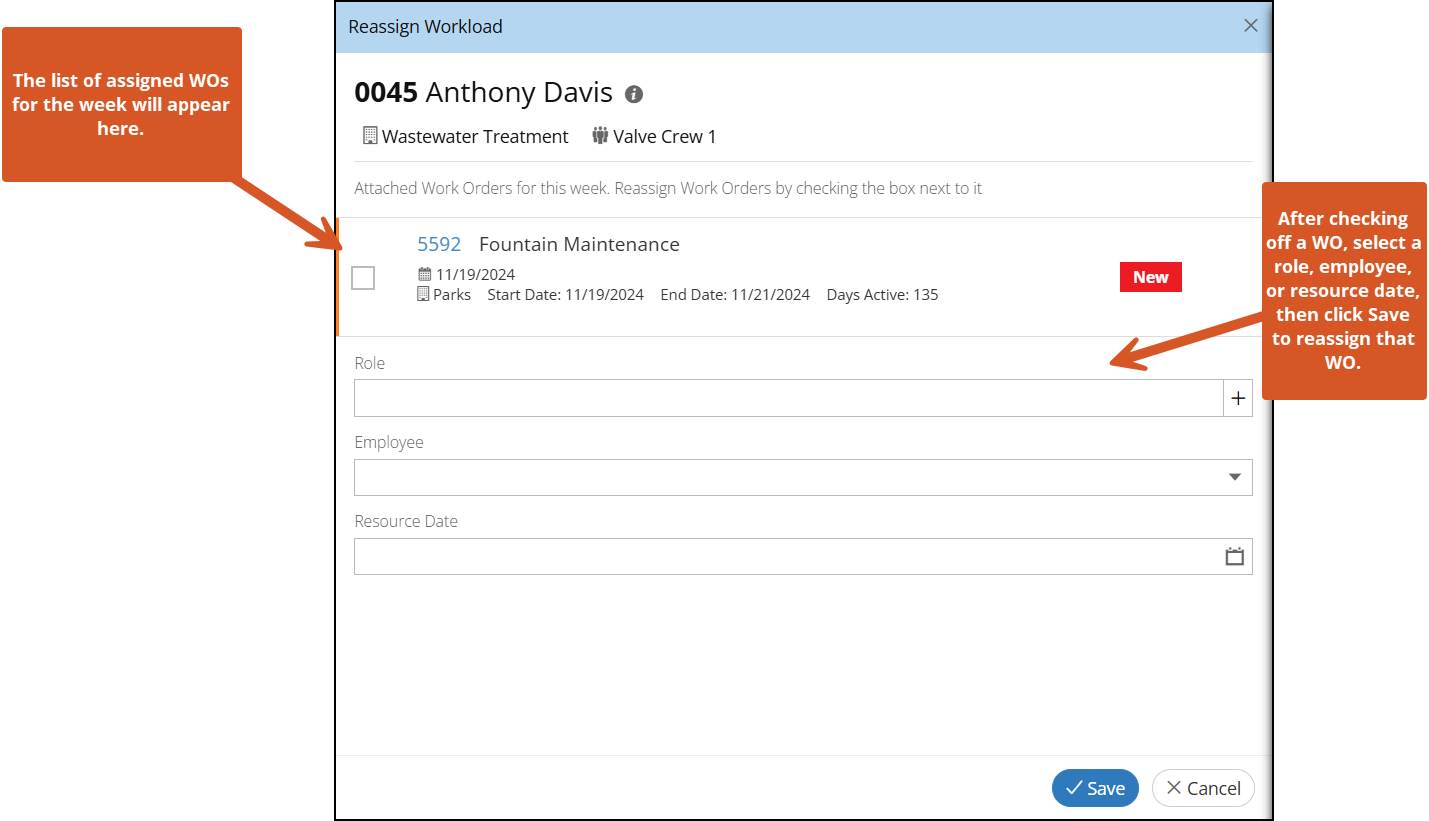The height and width of the screenshot is (821, 1429).
Task: Click the Valve Crew 1 people icon
Action: [600, 136]
